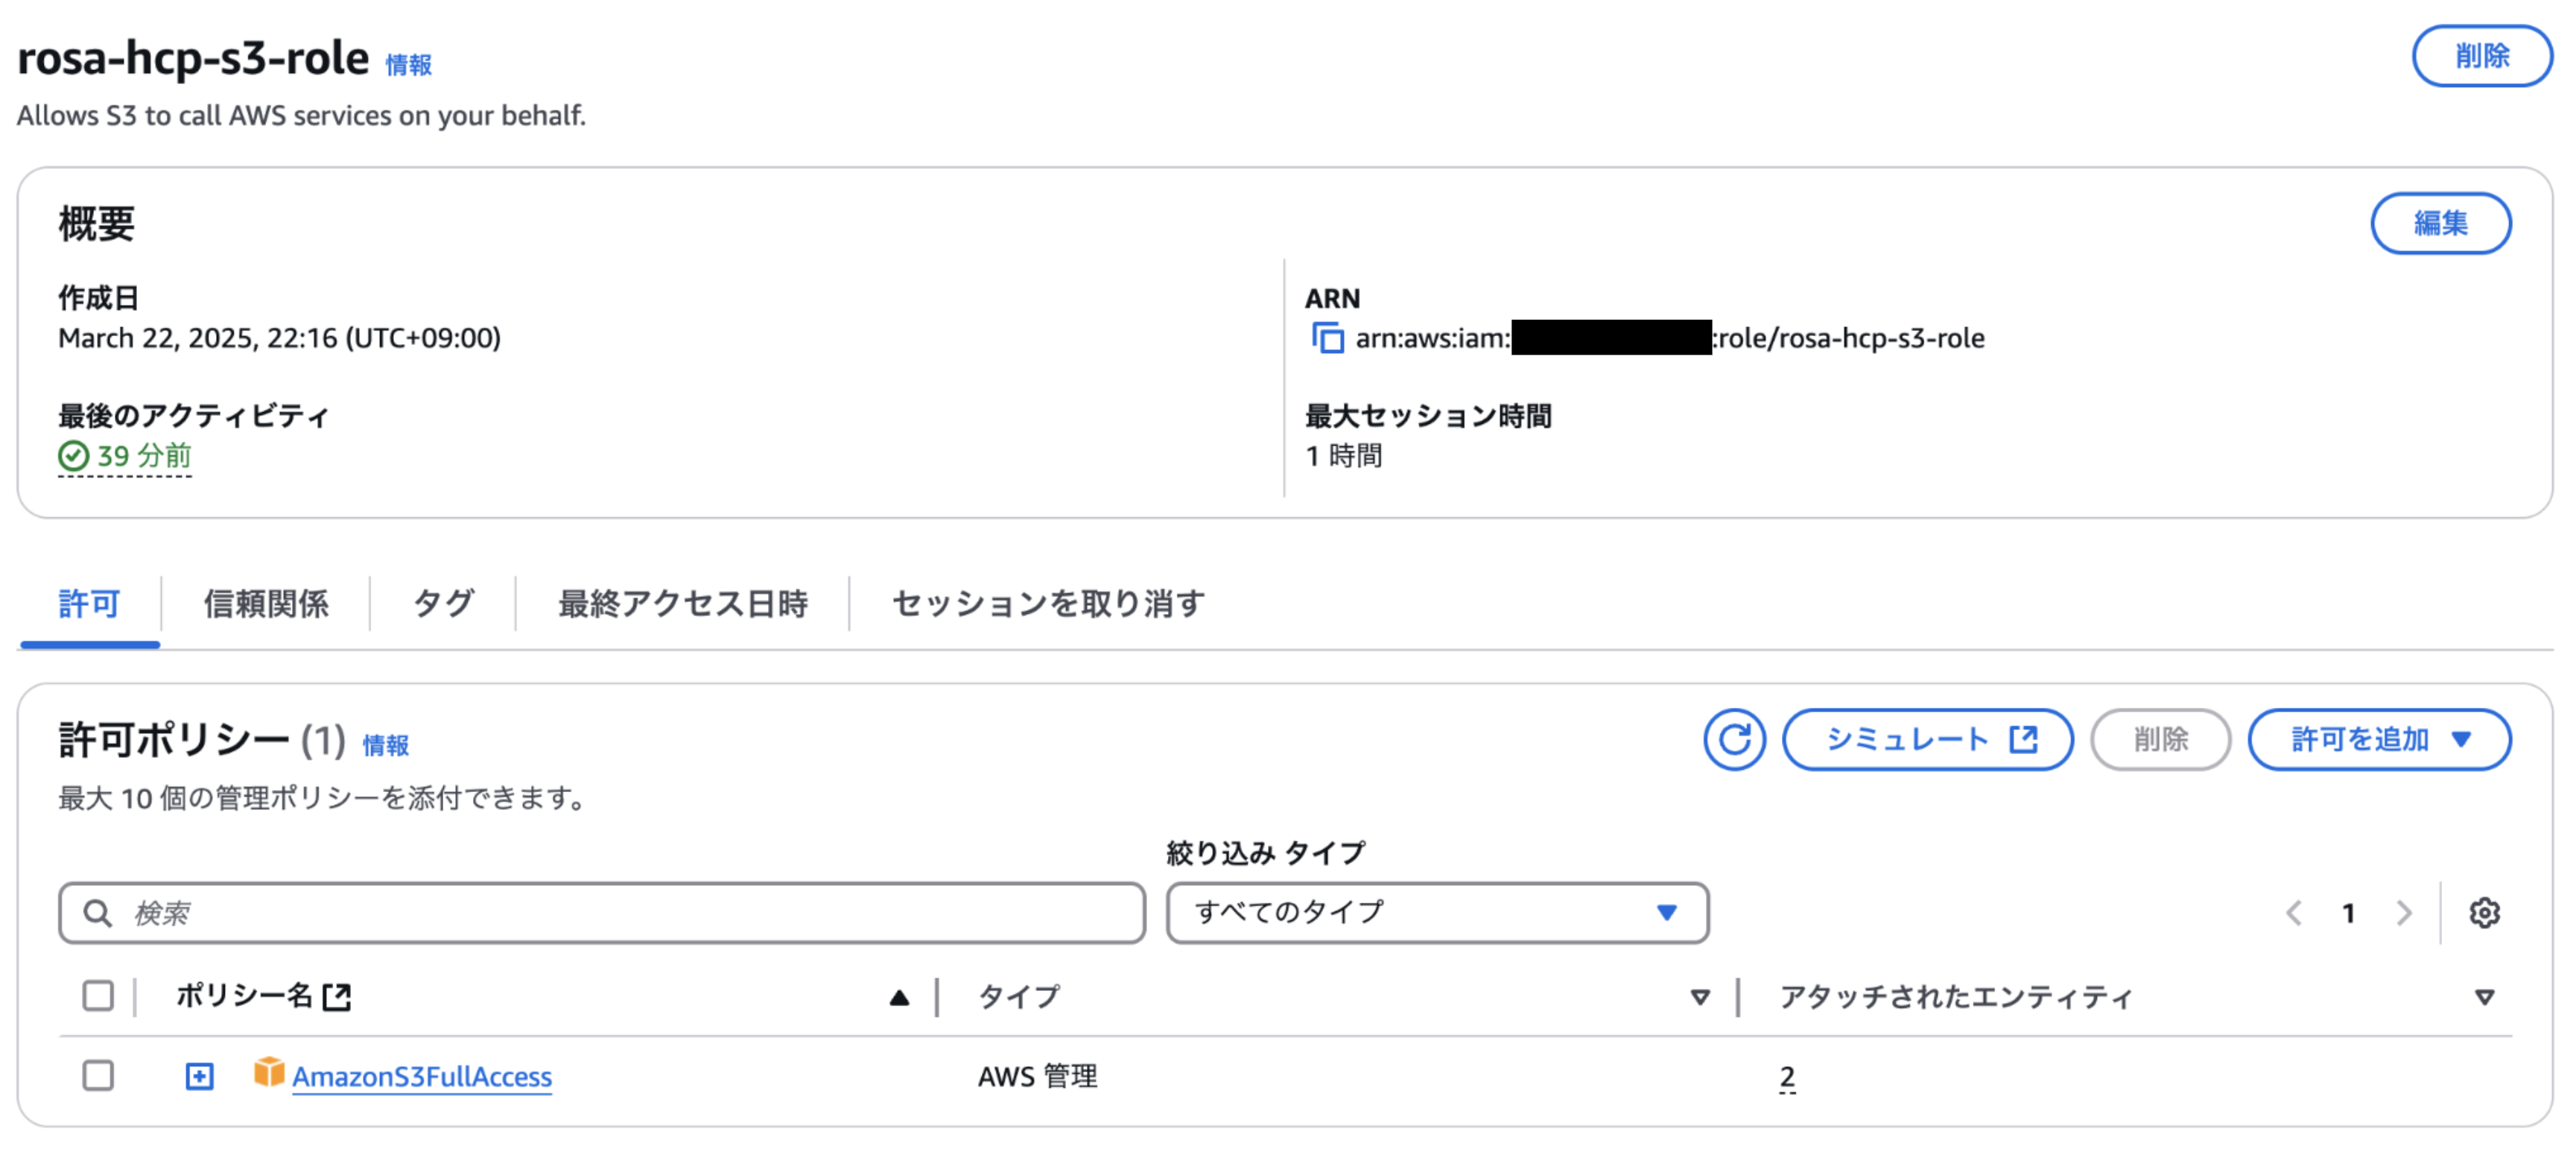Click the AWS 管理 type cell
The image size is (2576, 1149).
1037,1077
